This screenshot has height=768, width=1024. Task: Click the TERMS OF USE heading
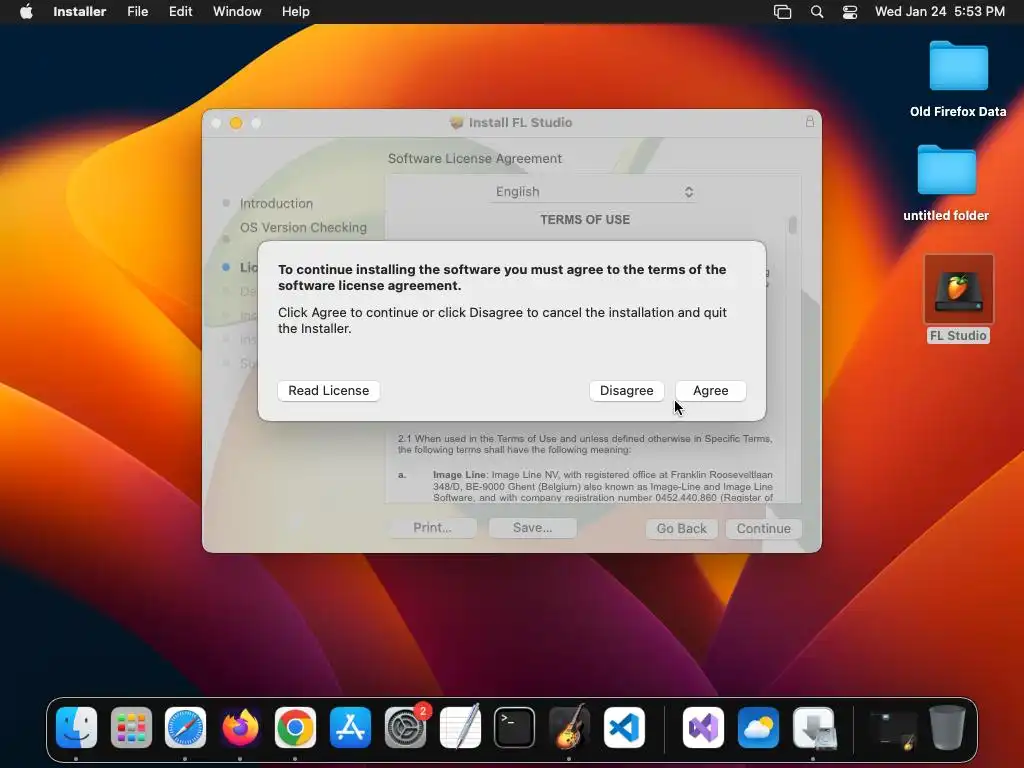click(584, 220)
